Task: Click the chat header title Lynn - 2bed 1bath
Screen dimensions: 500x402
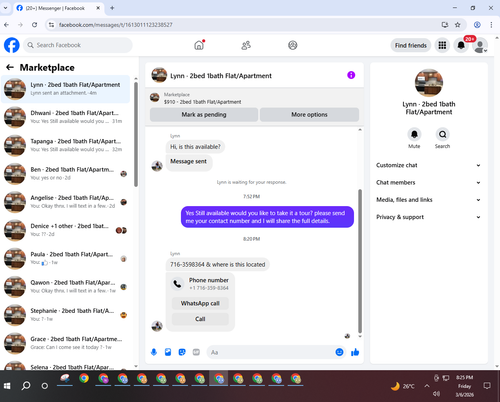Action: tap(221, 76)
